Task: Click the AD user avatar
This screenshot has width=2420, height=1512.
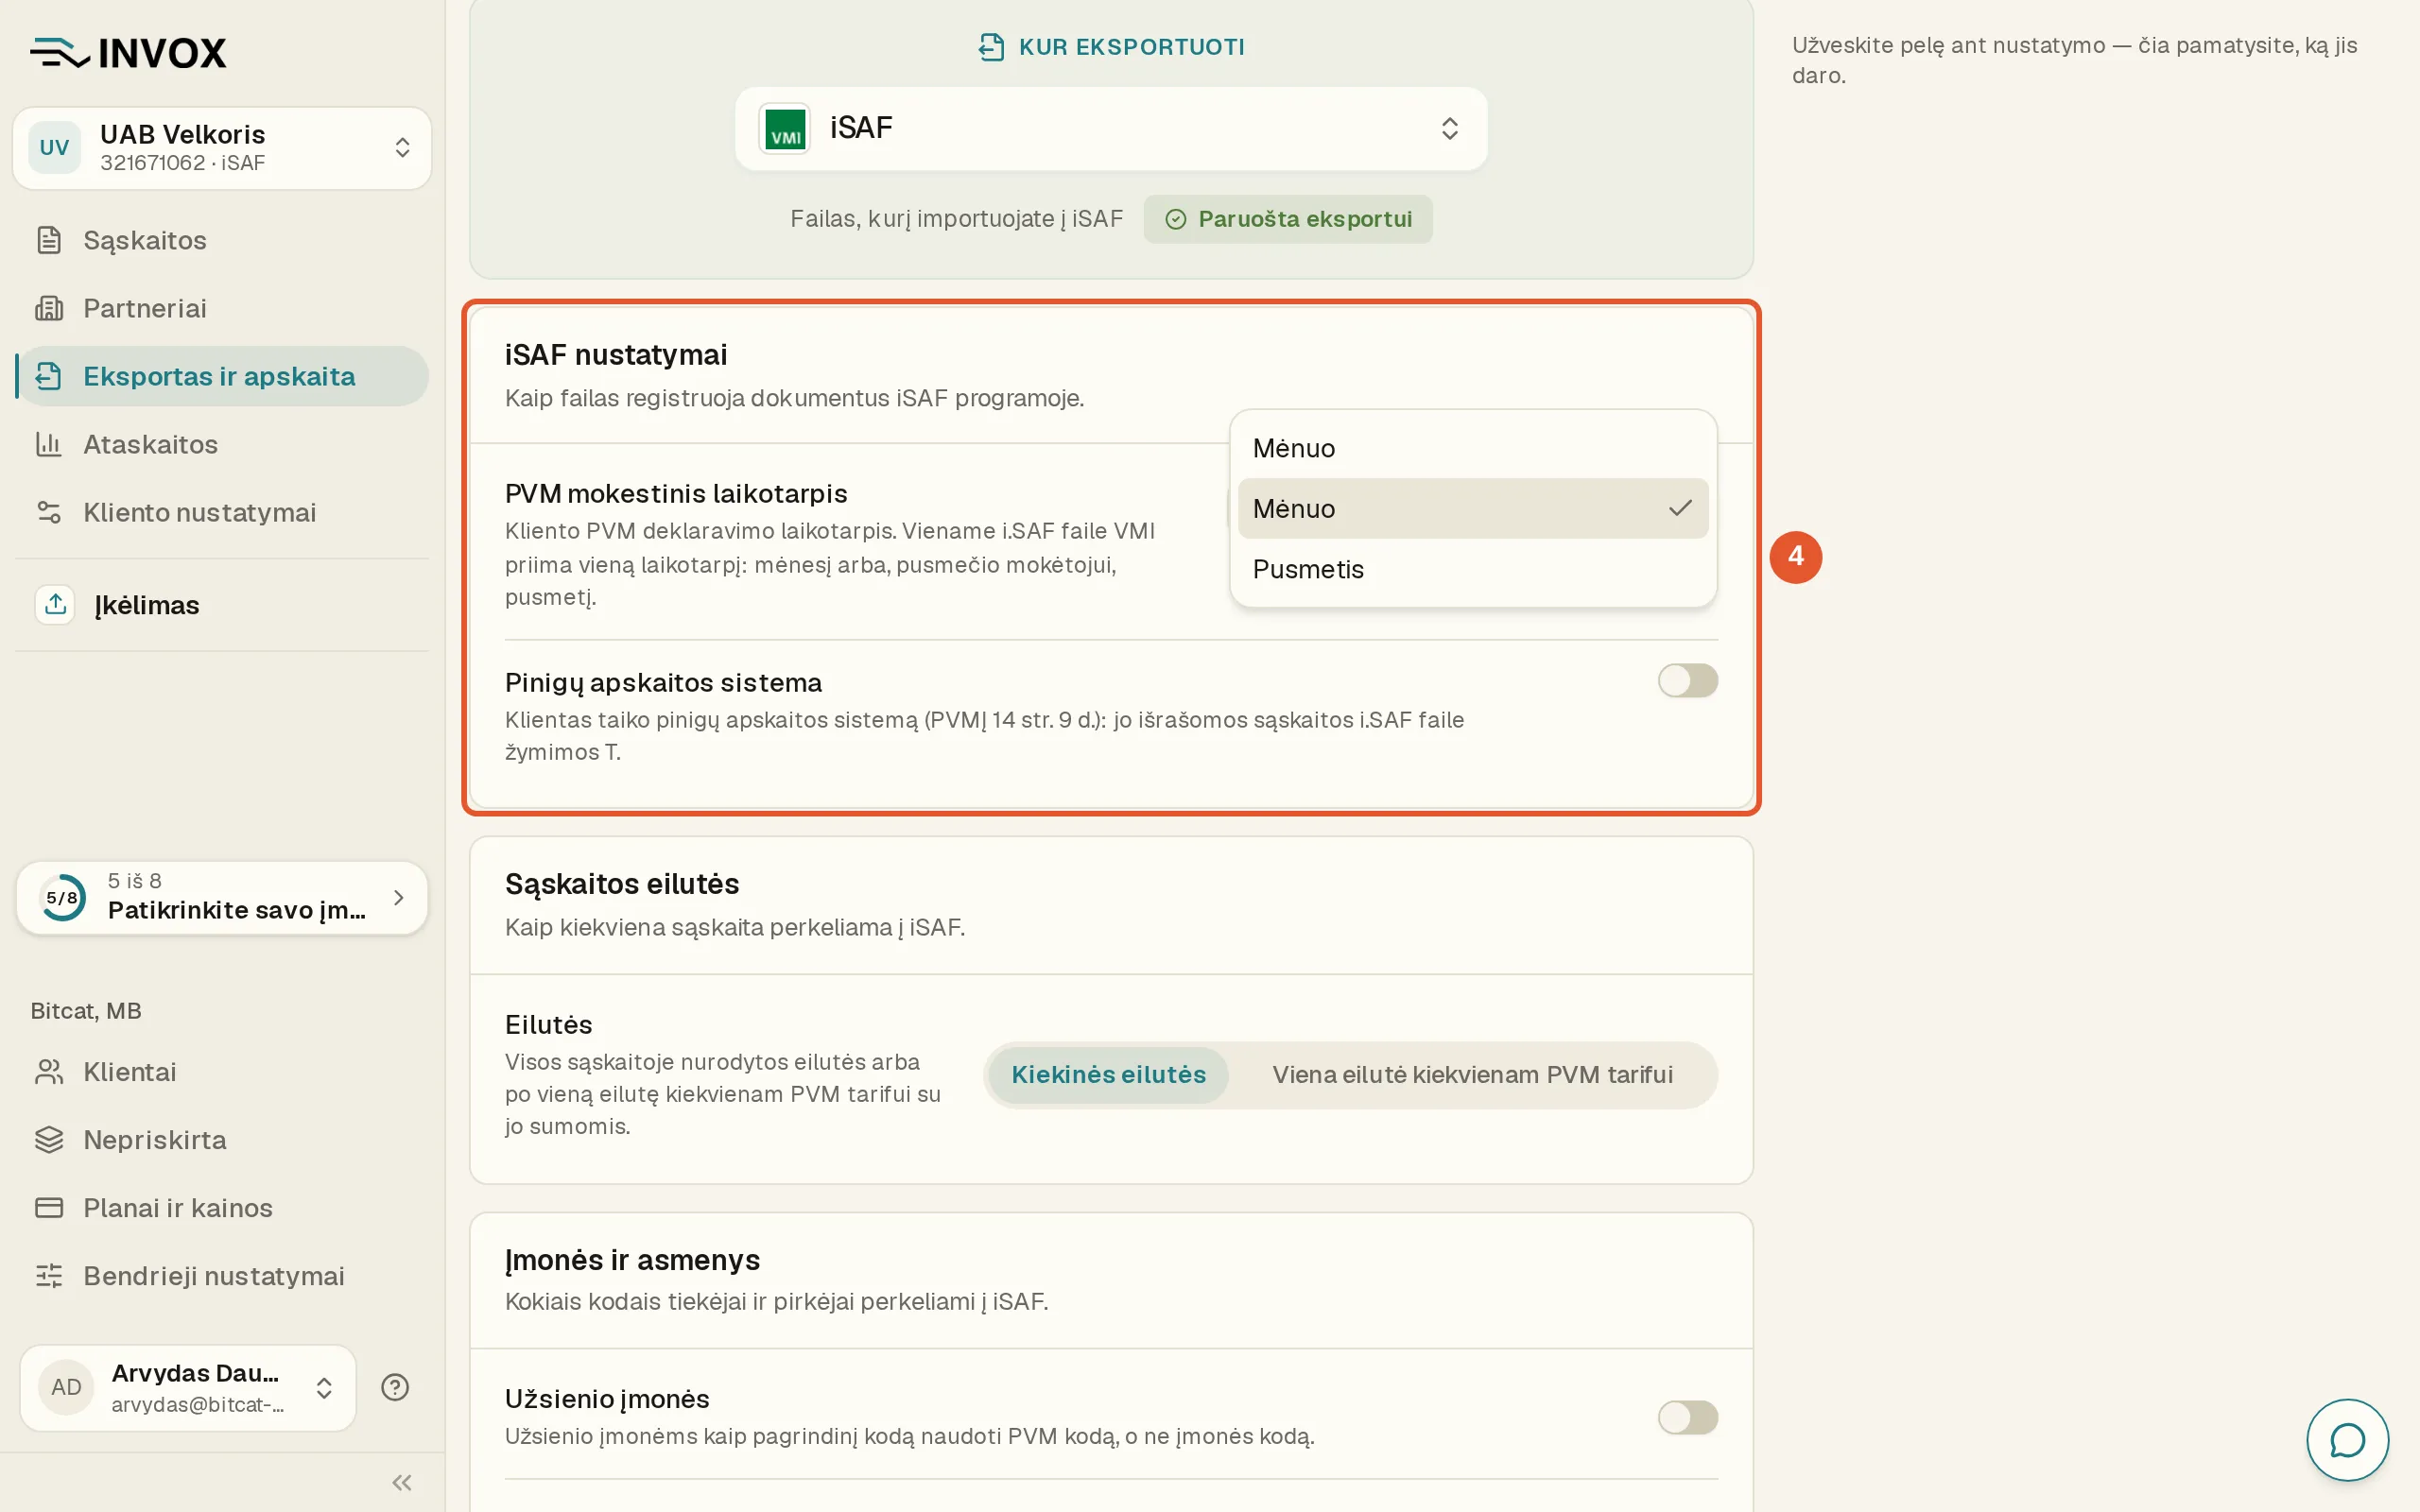Action: coord(66,1387)
